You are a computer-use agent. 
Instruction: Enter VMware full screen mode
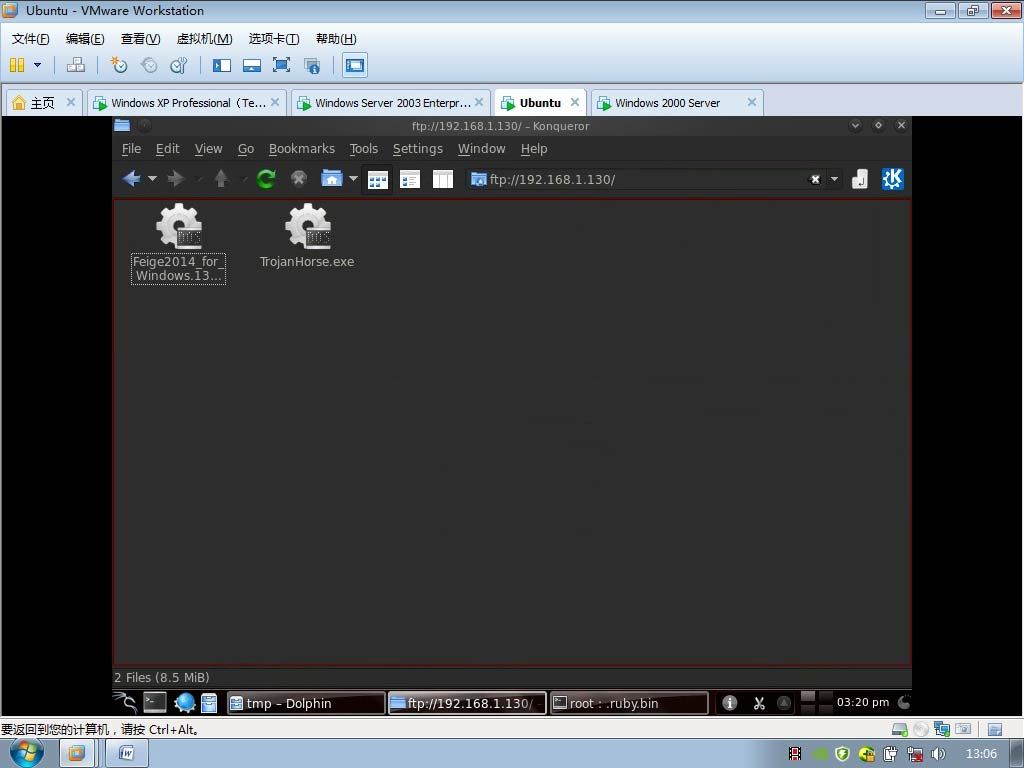(x=281, y=65)
